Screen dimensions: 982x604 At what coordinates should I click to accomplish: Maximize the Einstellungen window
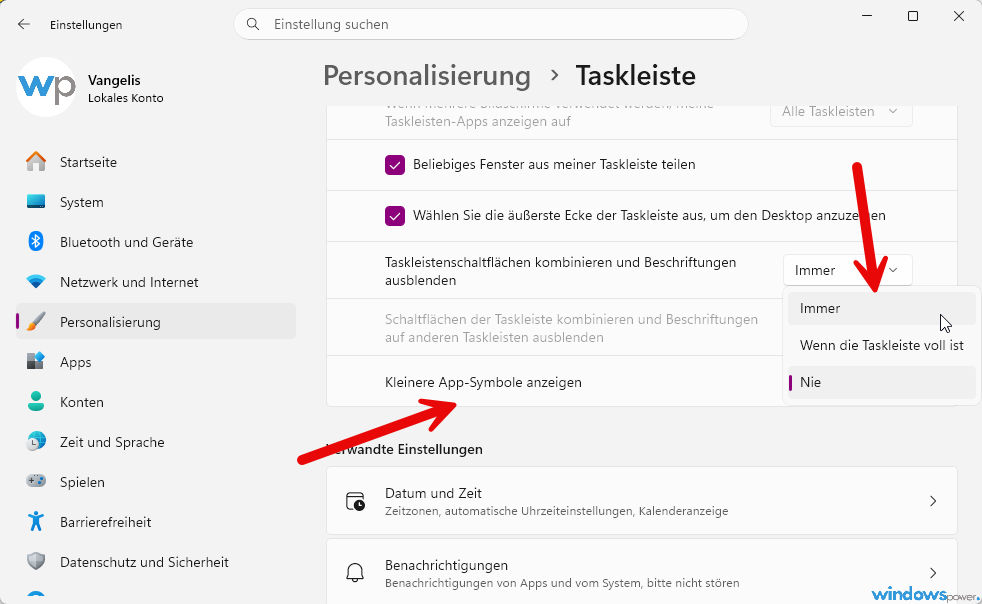[912, 16]
